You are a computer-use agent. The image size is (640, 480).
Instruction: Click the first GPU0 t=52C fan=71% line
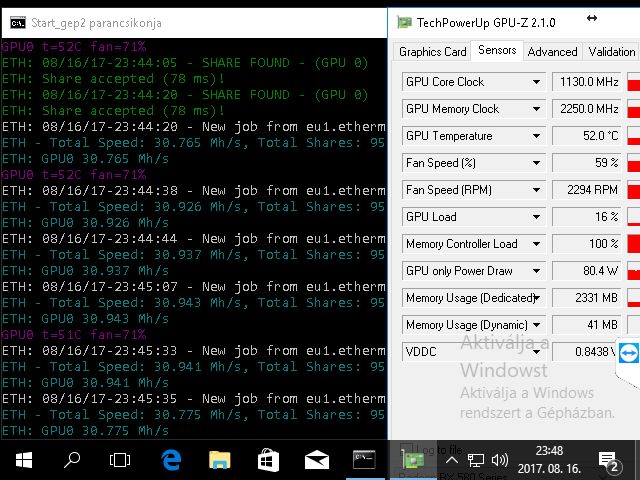73,47
